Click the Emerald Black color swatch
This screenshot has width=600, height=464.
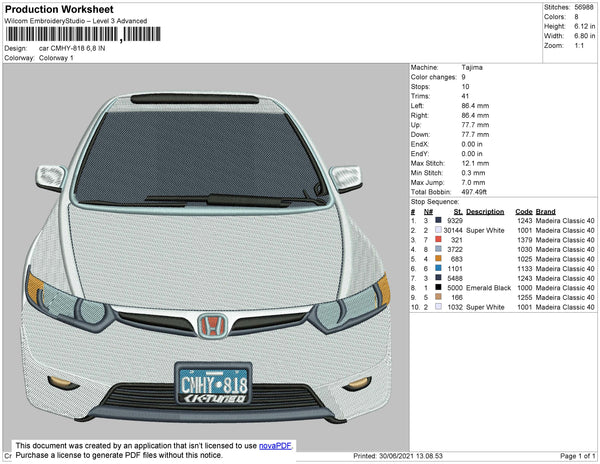(438, 287)
